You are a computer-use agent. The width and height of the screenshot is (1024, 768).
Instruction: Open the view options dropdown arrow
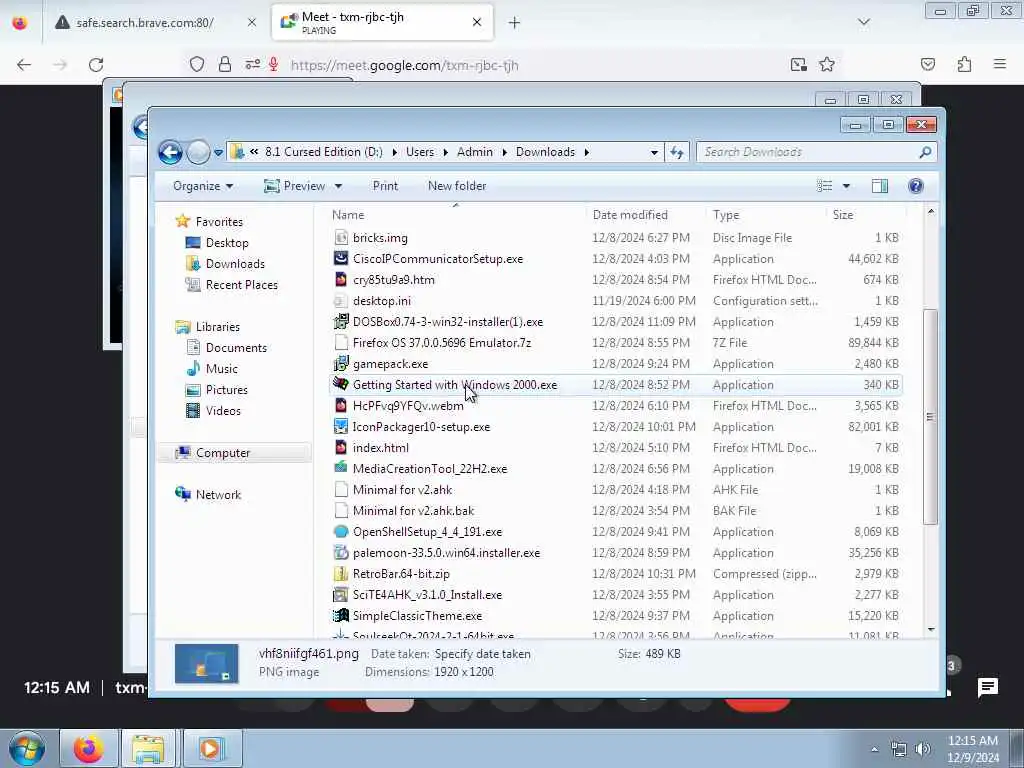pyautogui.click(x=846, y=186)
